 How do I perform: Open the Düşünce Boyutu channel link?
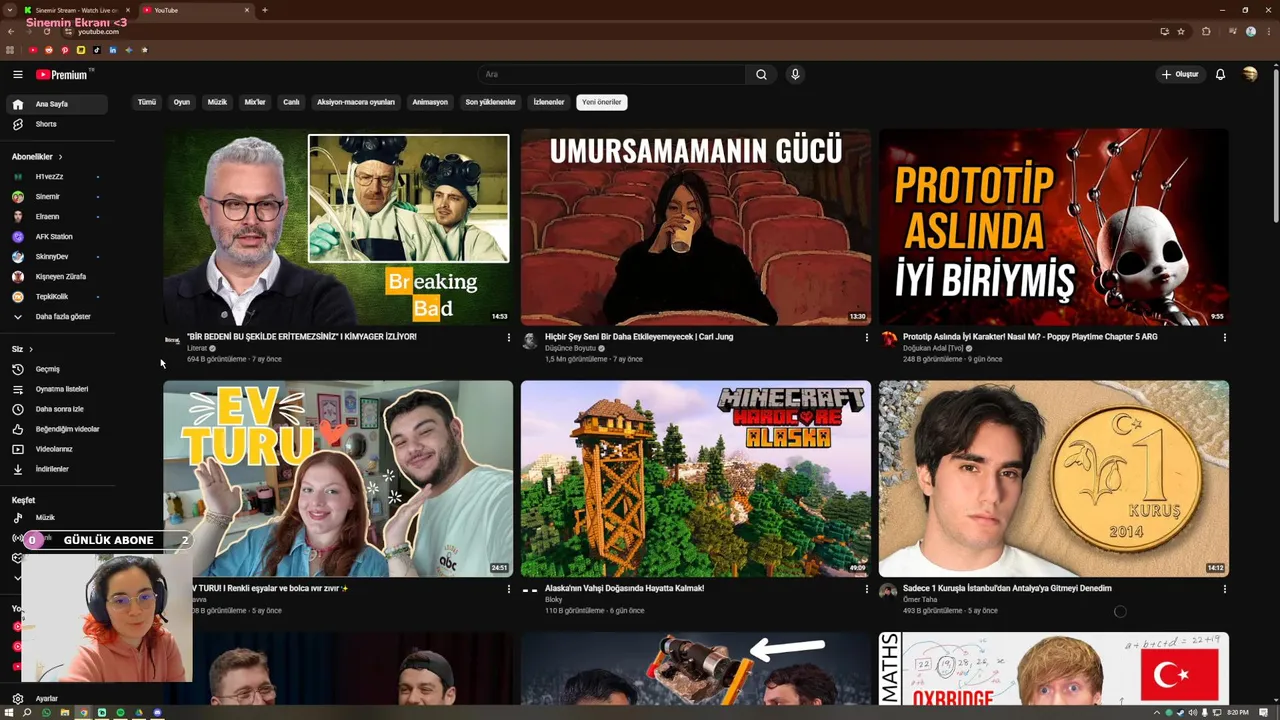[570, 348]
